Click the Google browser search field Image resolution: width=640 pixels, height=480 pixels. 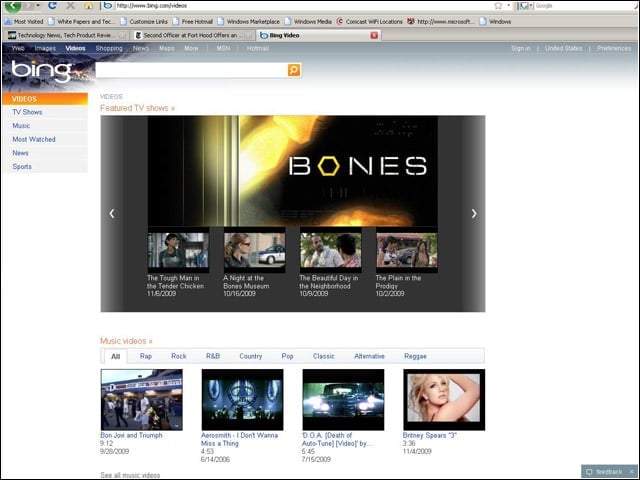(x=584, y=6)
